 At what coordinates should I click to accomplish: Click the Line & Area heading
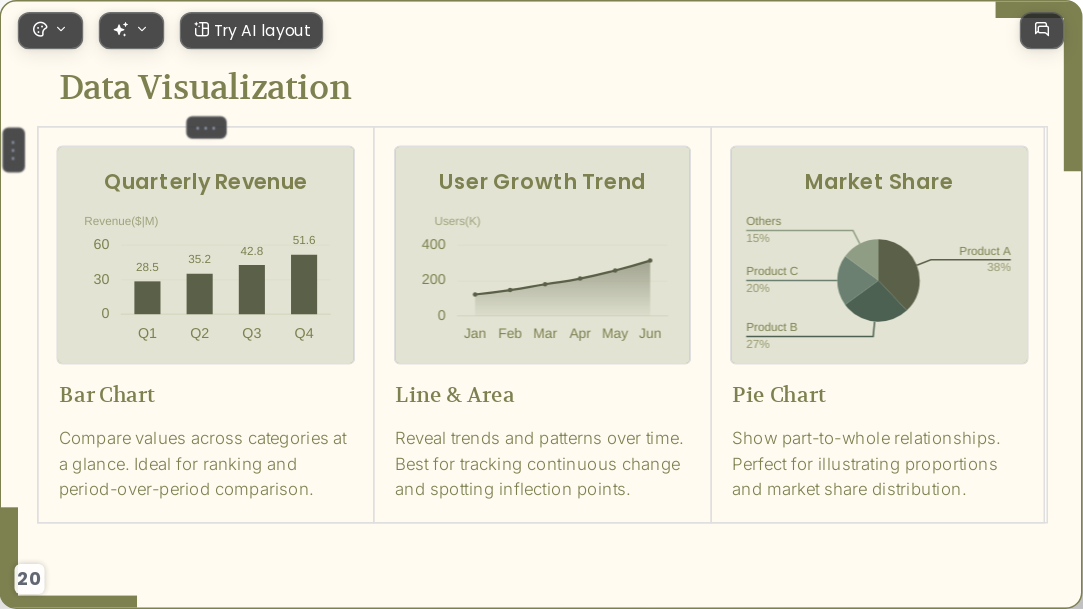(x=454, y=395)
